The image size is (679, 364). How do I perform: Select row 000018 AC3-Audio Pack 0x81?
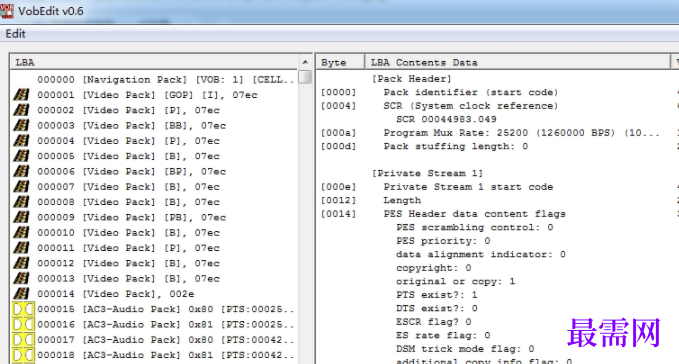[x=166, y=355]
